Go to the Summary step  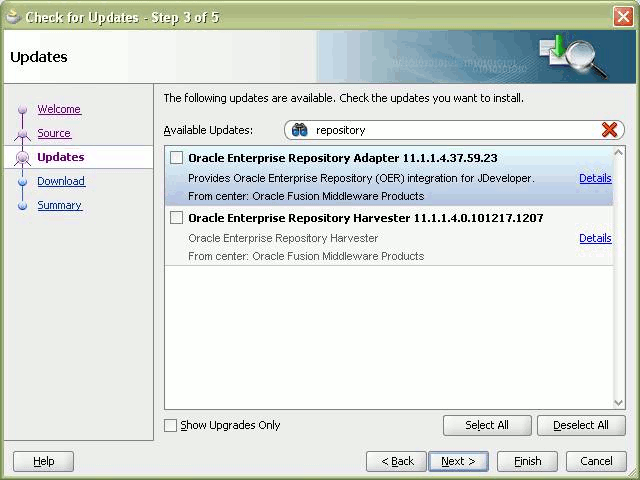60,205
